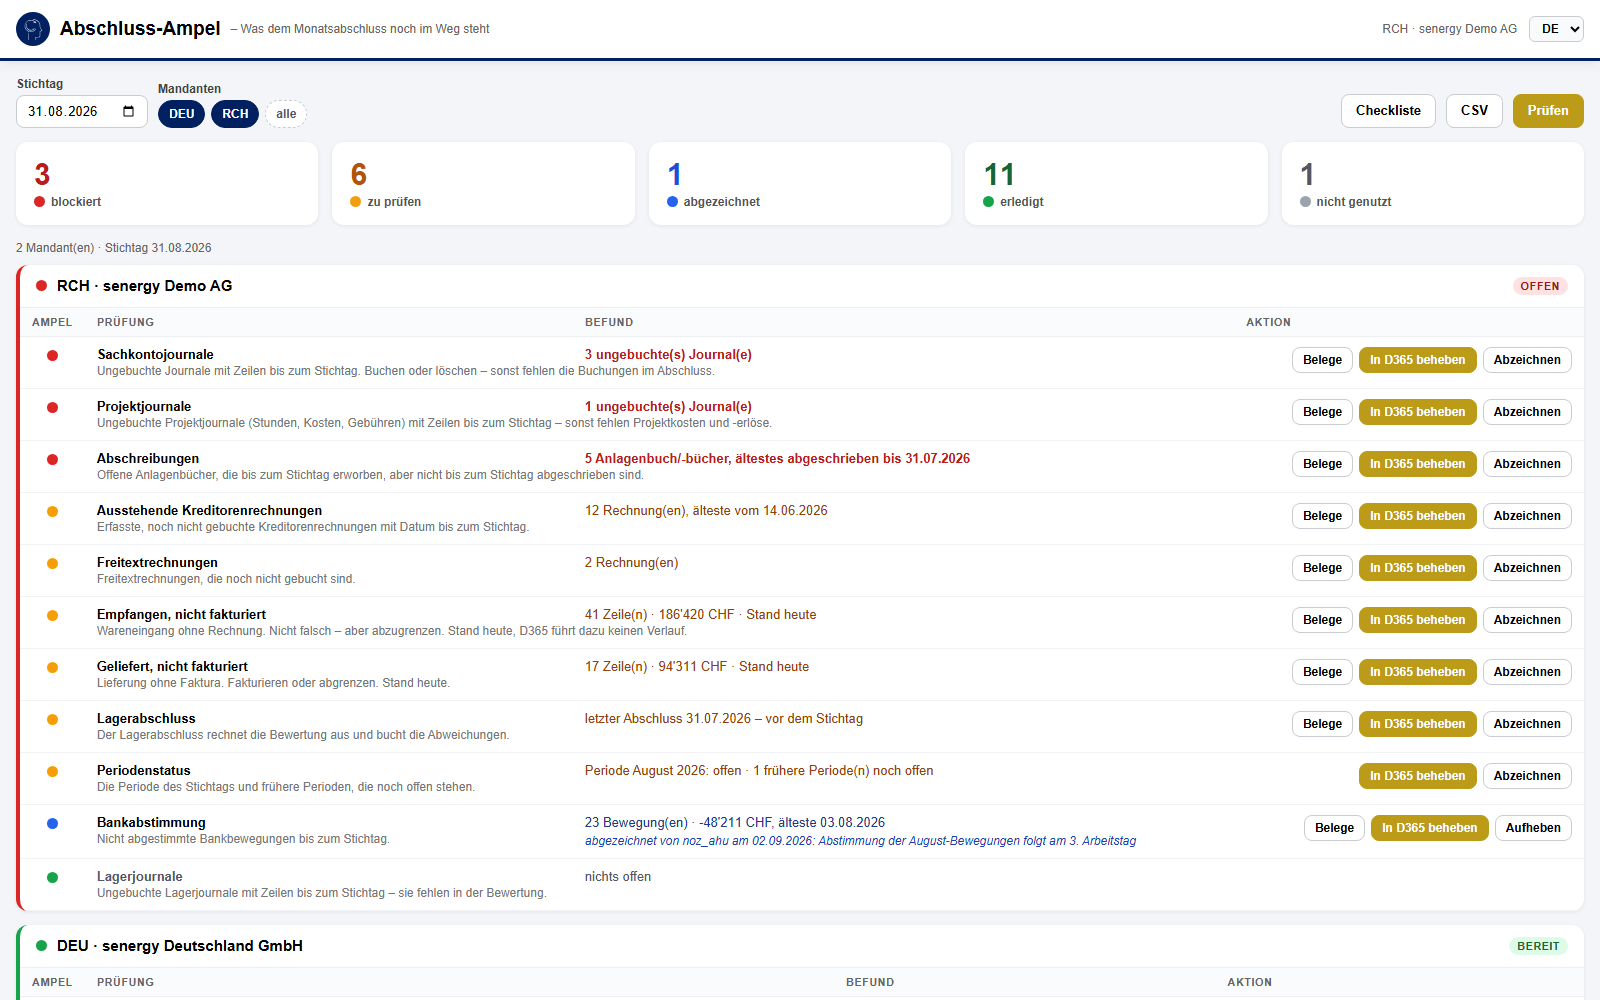This screenshot has height=1000, width=1600.
Task: Show Belege for Ausstehende Kreditorenrechnungen
Action: 1322,516
